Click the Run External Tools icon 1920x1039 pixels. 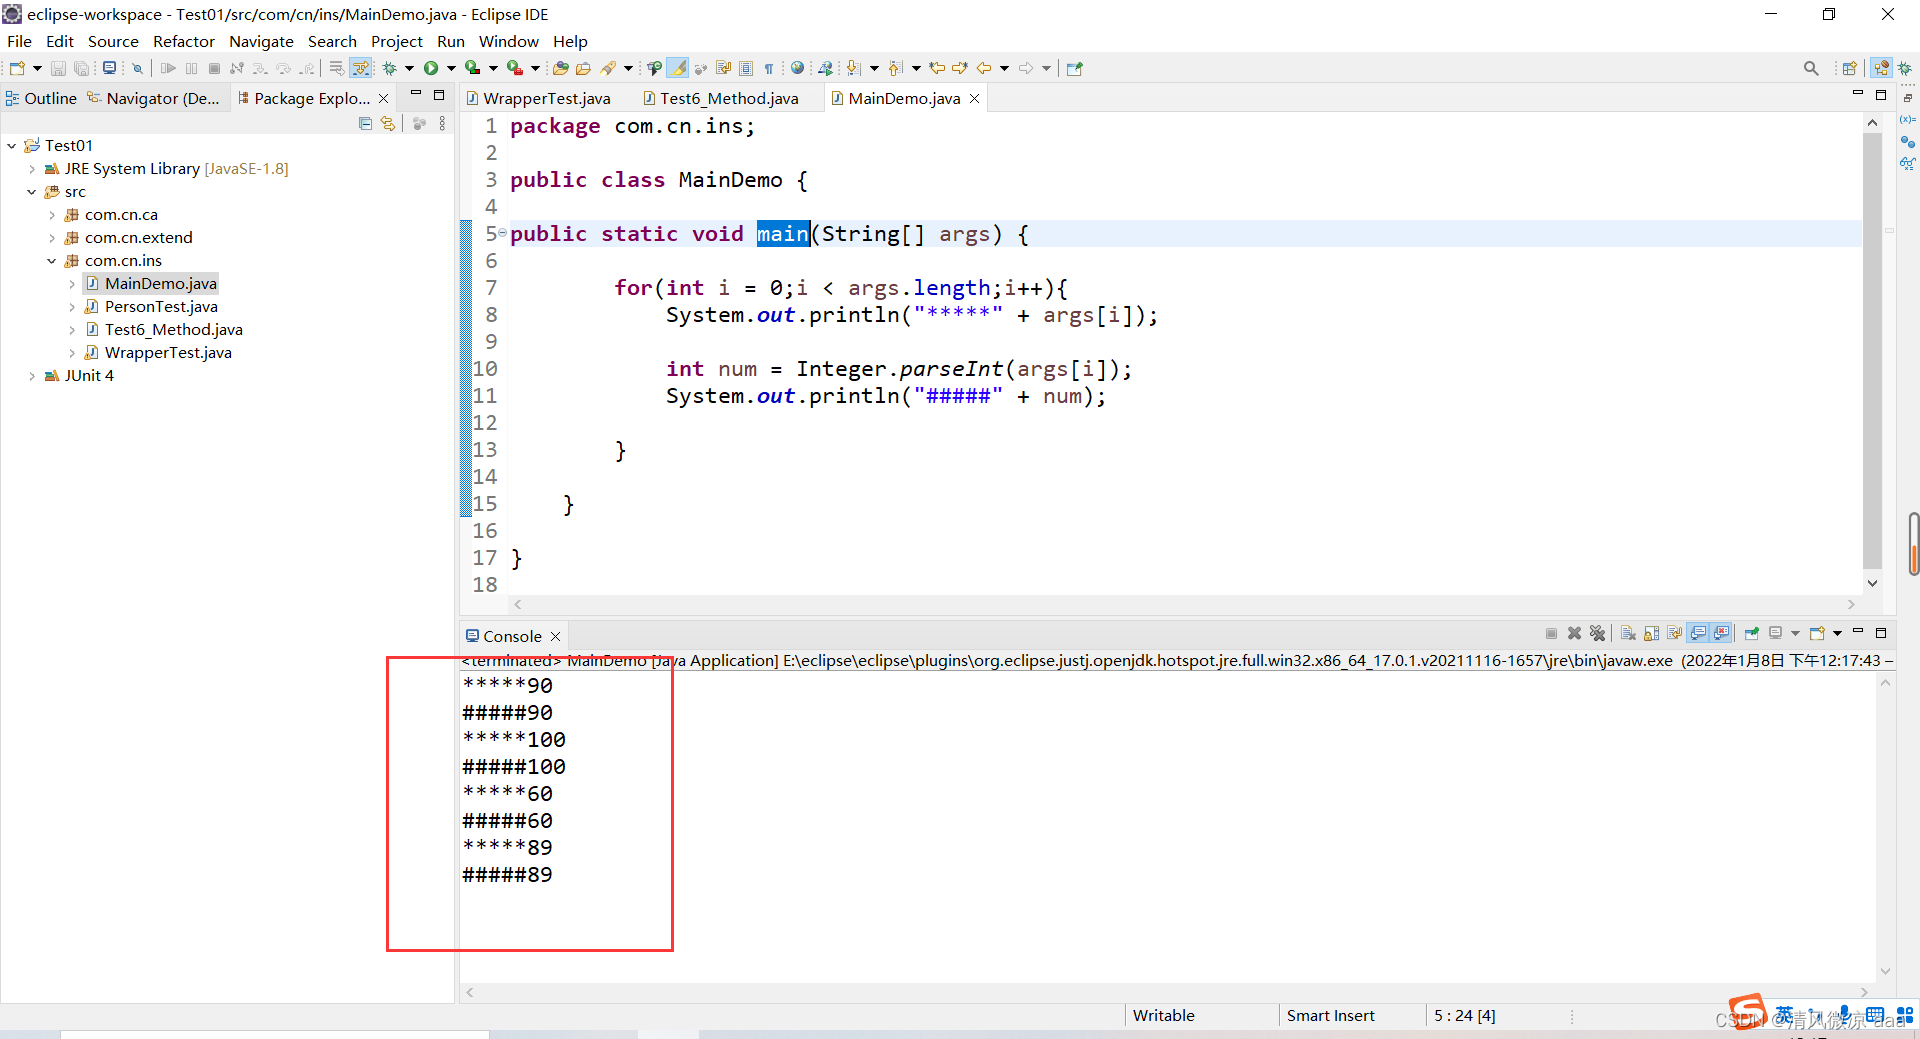coord(515,68)
